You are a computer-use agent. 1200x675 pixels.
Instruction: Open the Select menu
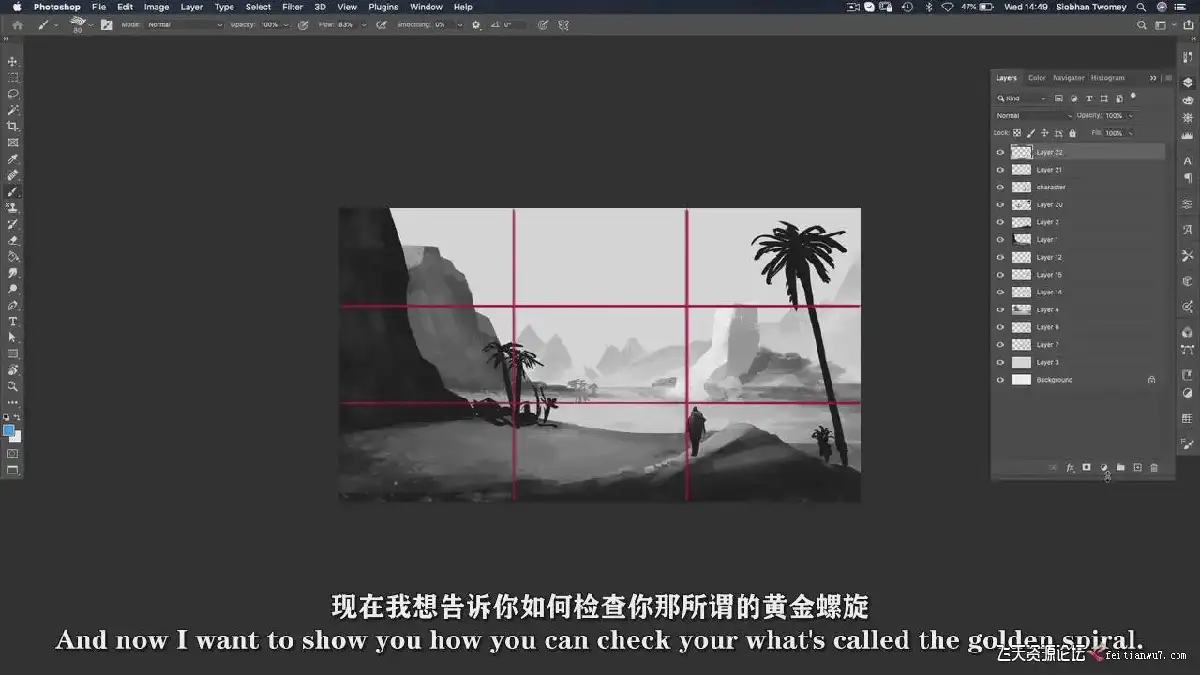click(x=258, y=7)
